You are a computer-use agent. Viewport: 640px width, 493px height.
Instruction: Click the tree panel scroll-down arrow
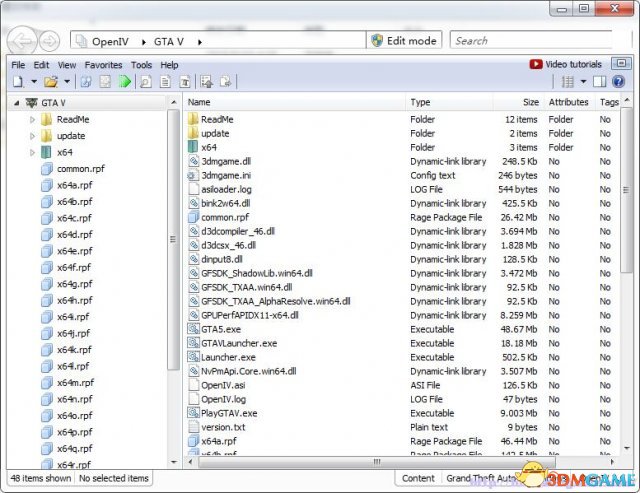[174, 462]
